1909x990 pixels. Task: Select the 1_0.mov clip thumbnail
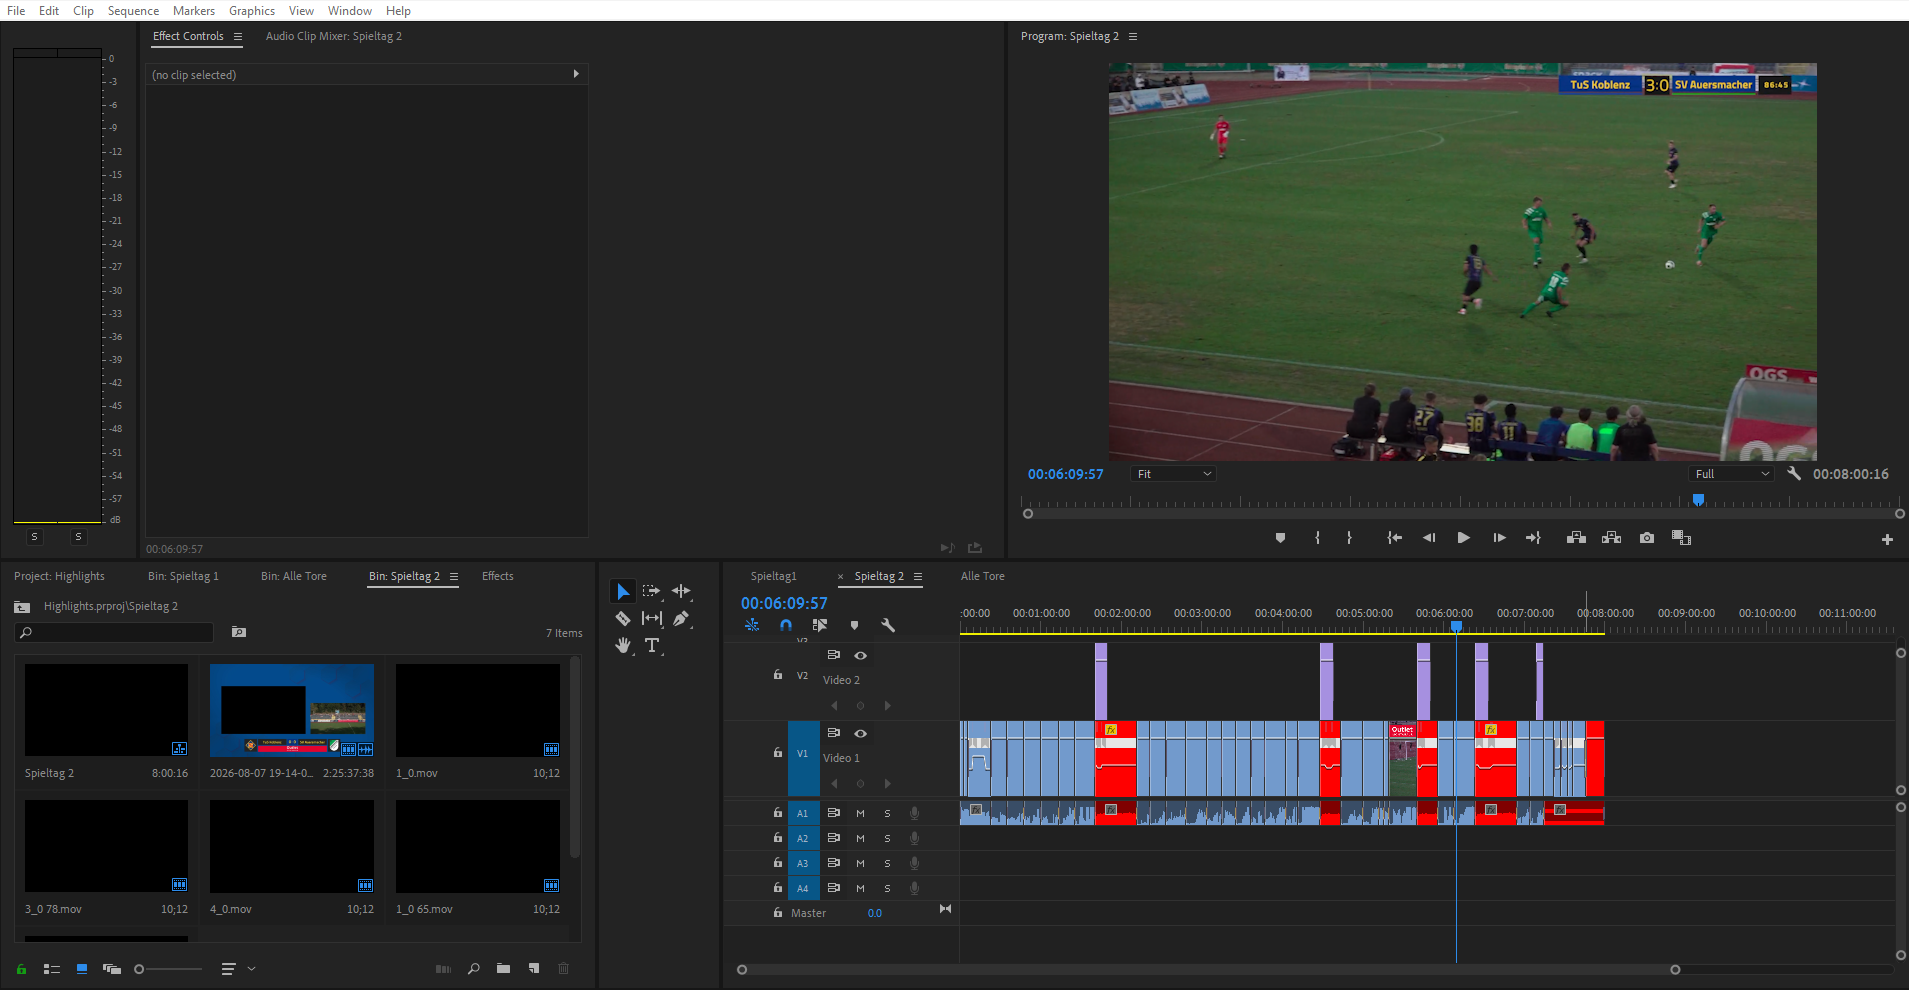point(478,710)
